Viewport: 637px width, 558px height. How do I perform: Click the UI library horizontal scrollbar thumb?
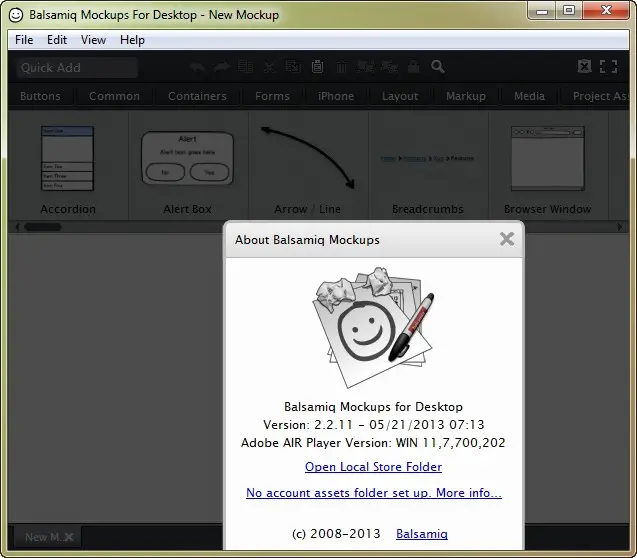(43, 227)
